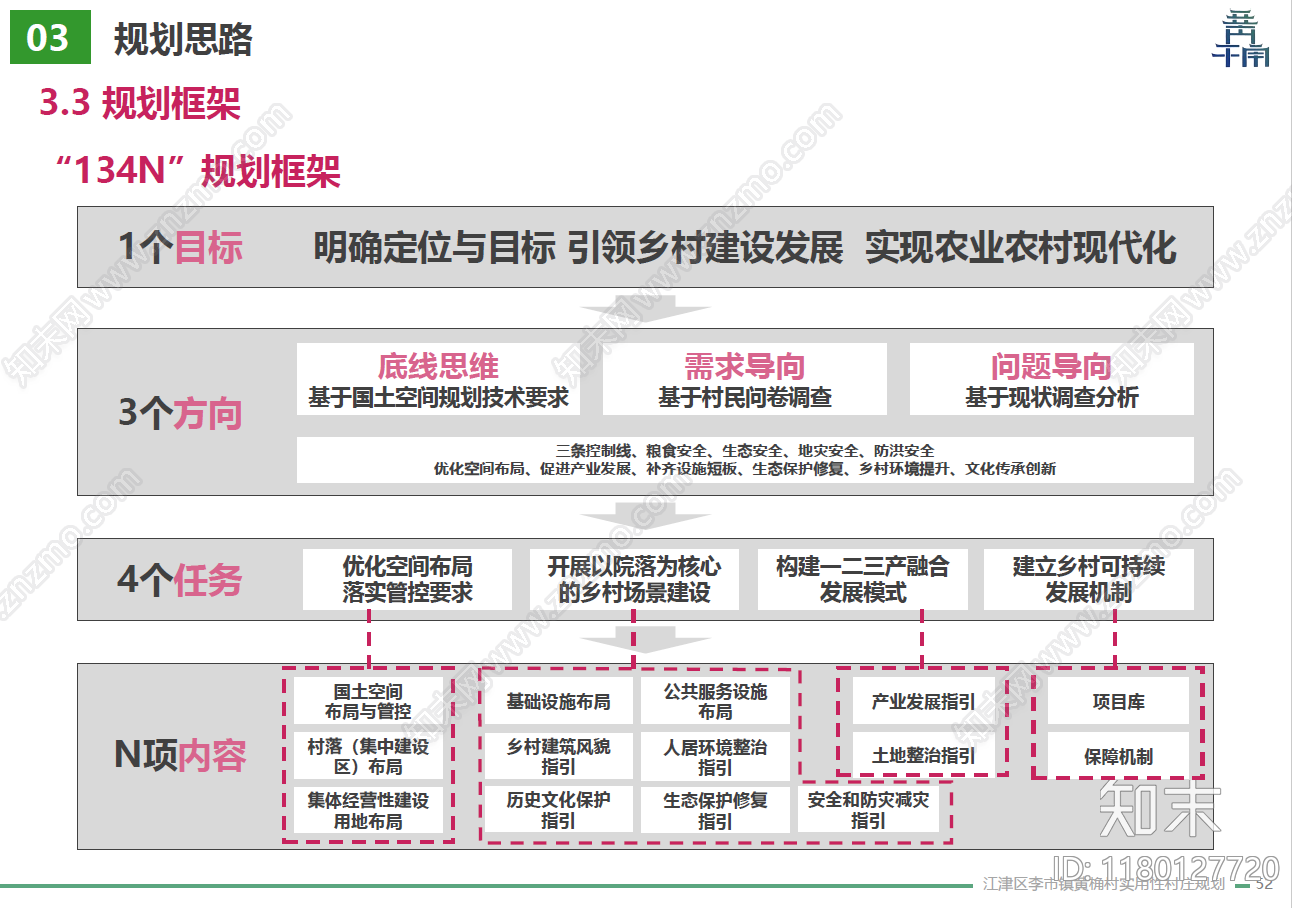Click the 乡村建筑风貌指引 box
1292x908 pixels.
(x=558, y=756)
